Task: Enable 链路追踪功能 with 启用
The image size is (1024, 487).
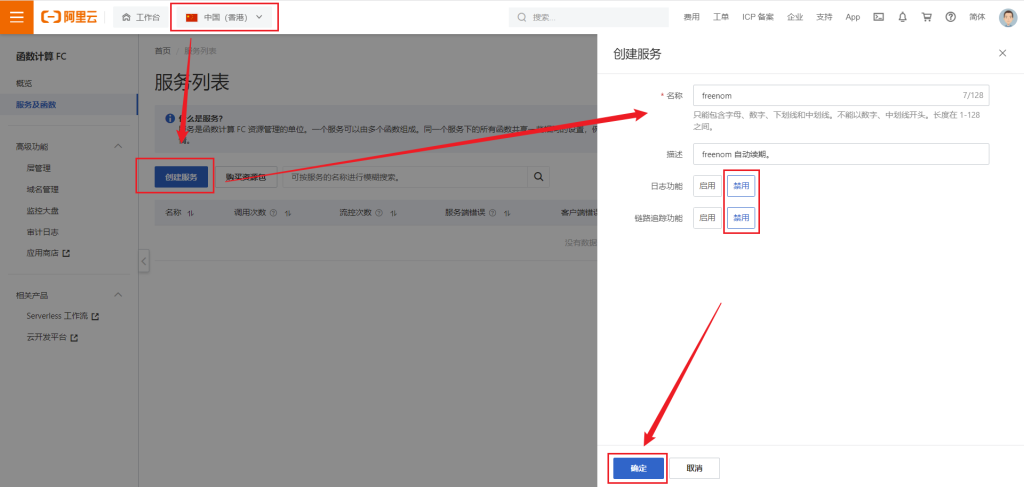Action: pos(707,218)
